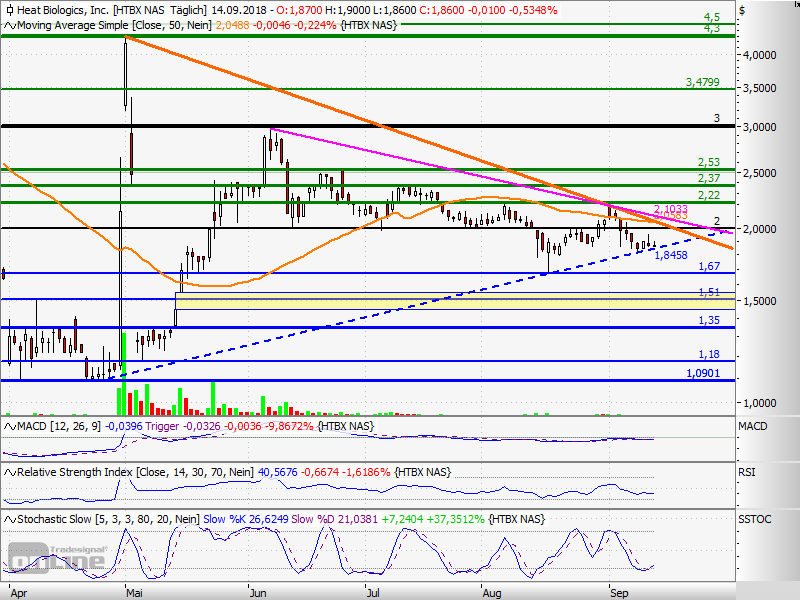
Task: Click the Relative Strength Index wave icon
Action: point(9,471)
